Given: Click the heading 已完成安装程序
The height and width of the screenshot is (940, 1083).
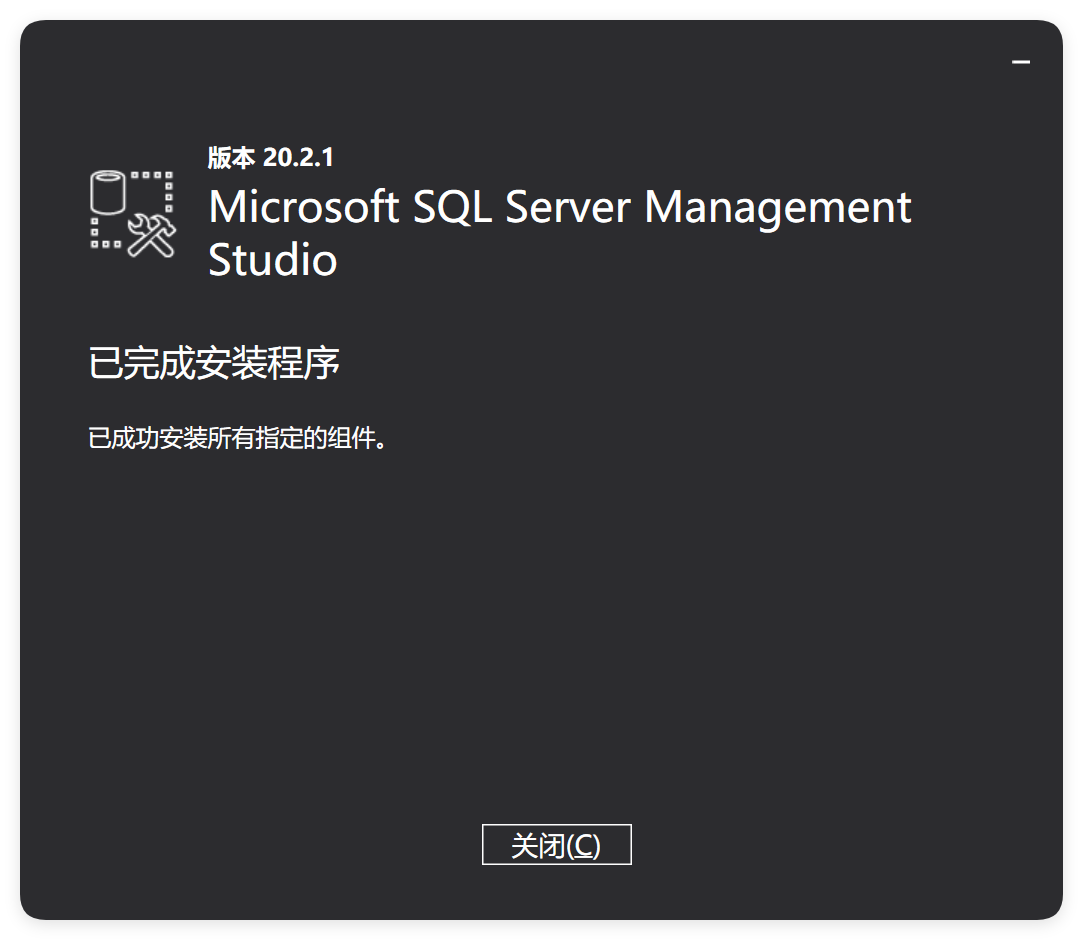Looking at the screenshot, I should coord(214,363).
